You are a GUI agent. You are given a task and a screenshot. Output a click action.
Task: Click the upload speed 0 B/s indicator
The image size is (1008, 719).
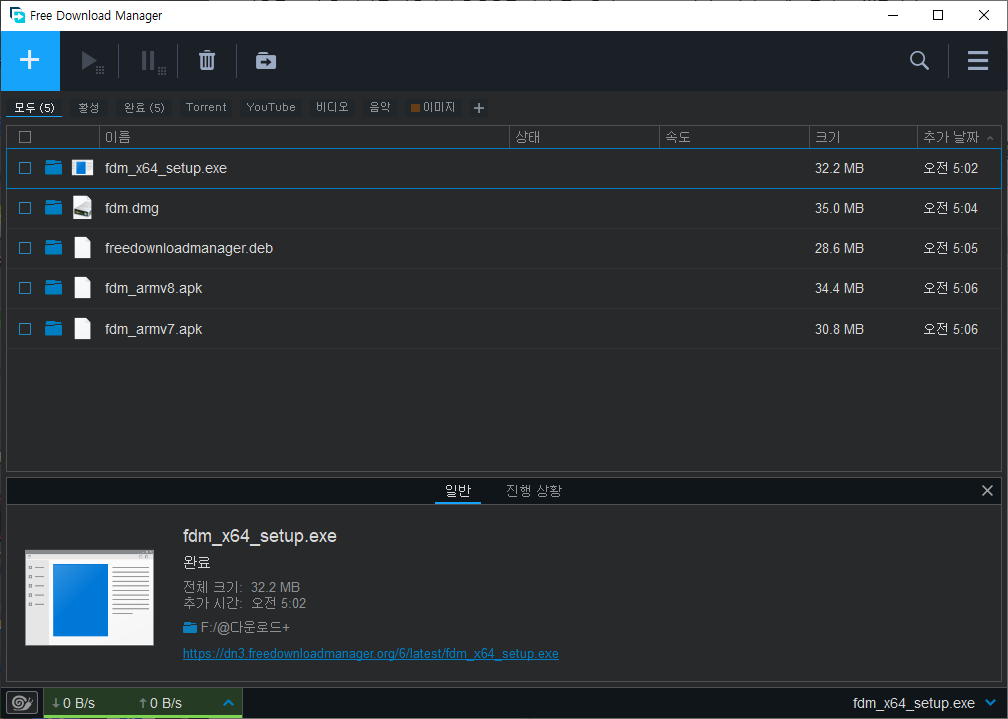tap(160, 703)
